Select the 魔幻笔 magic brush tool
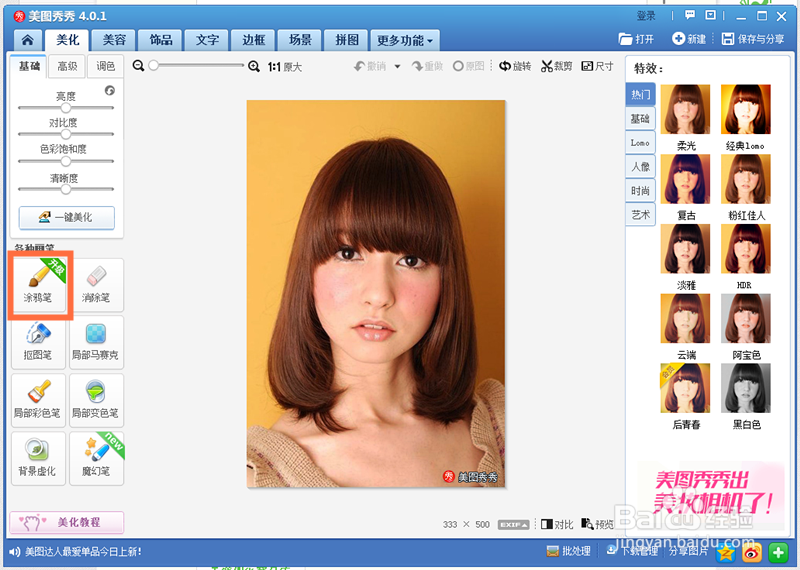The width and height of the screenshot is (800, 570). pos(96,458)
